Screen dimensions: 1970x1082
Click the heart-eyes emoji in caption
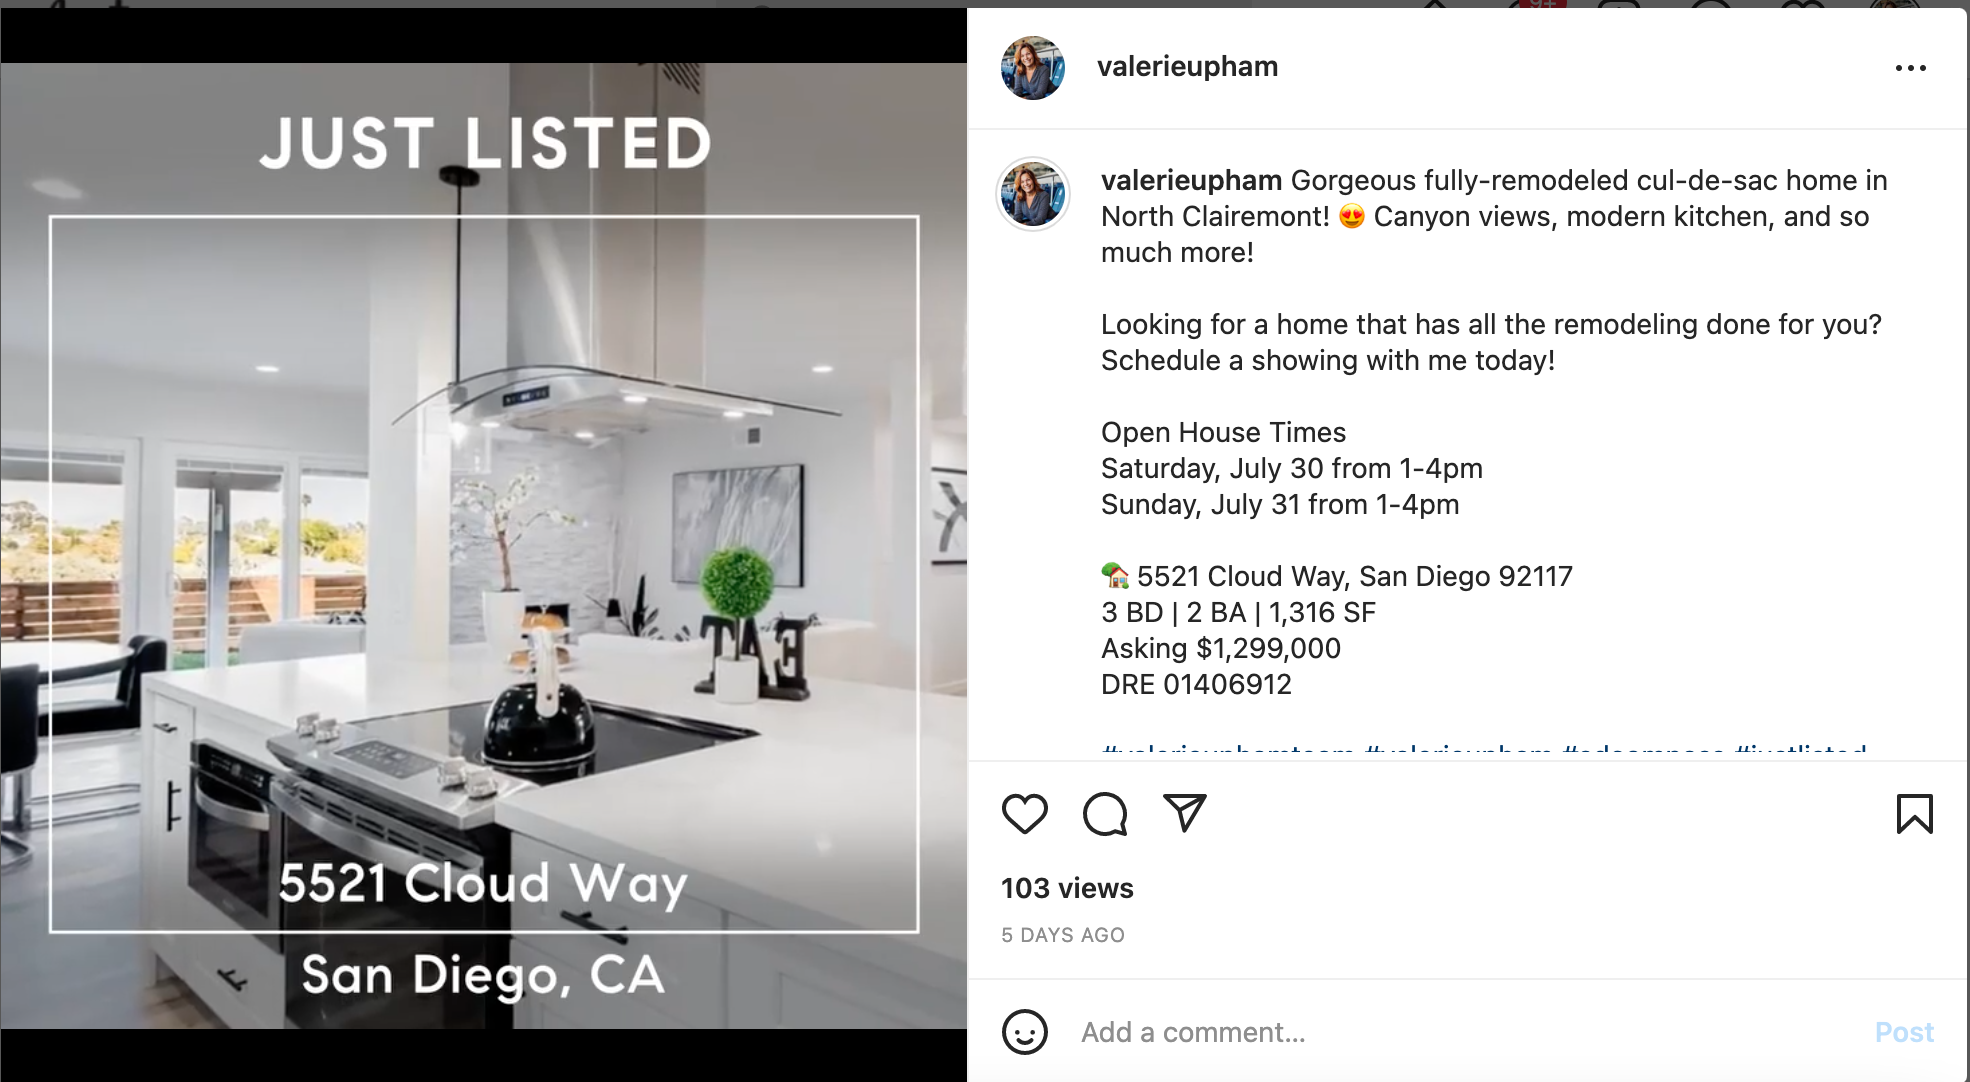(1351, 216)
